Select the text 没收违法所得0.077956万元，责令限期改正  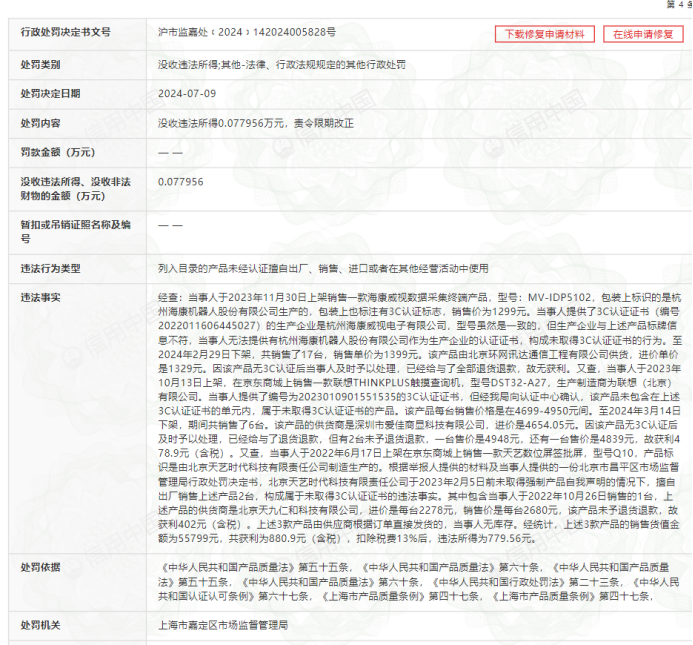[256, 123]
